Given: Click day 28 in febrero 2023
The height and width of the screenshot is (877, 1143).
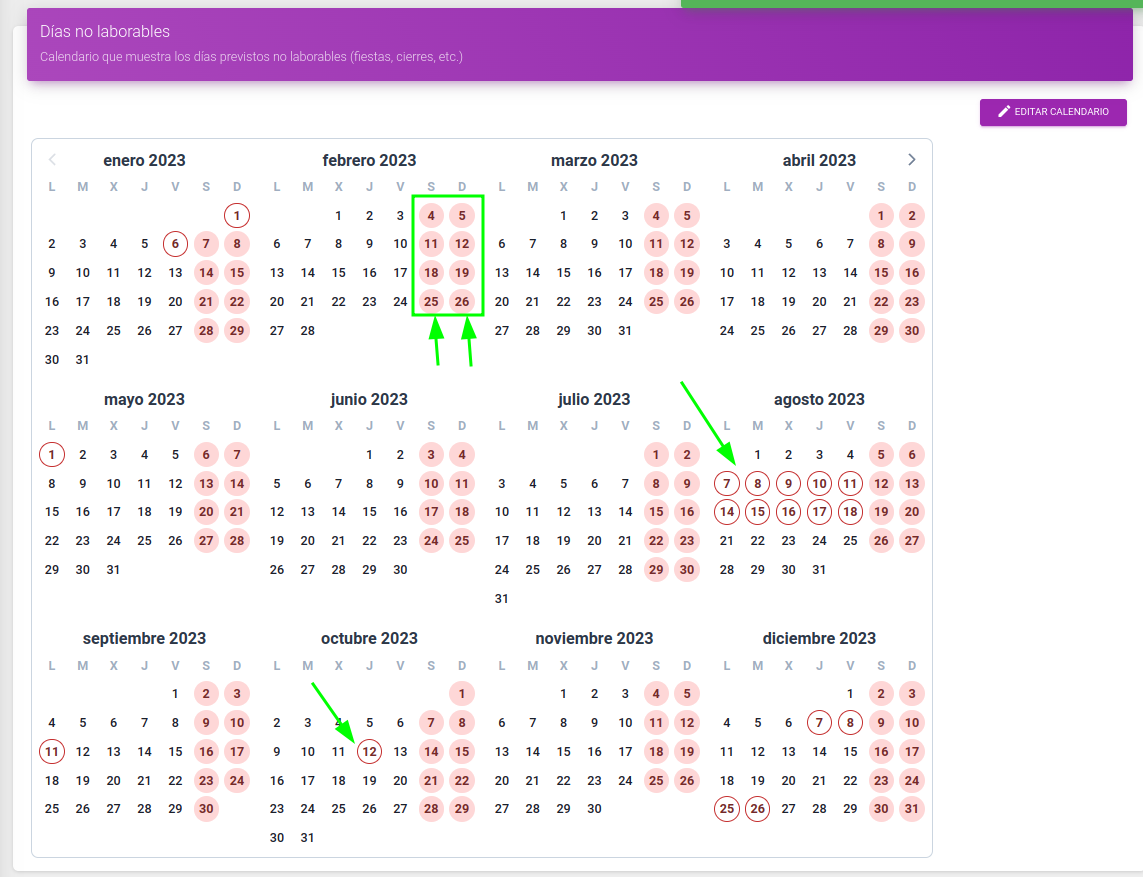Looking at the screenshot, I should tap(308, 331).
